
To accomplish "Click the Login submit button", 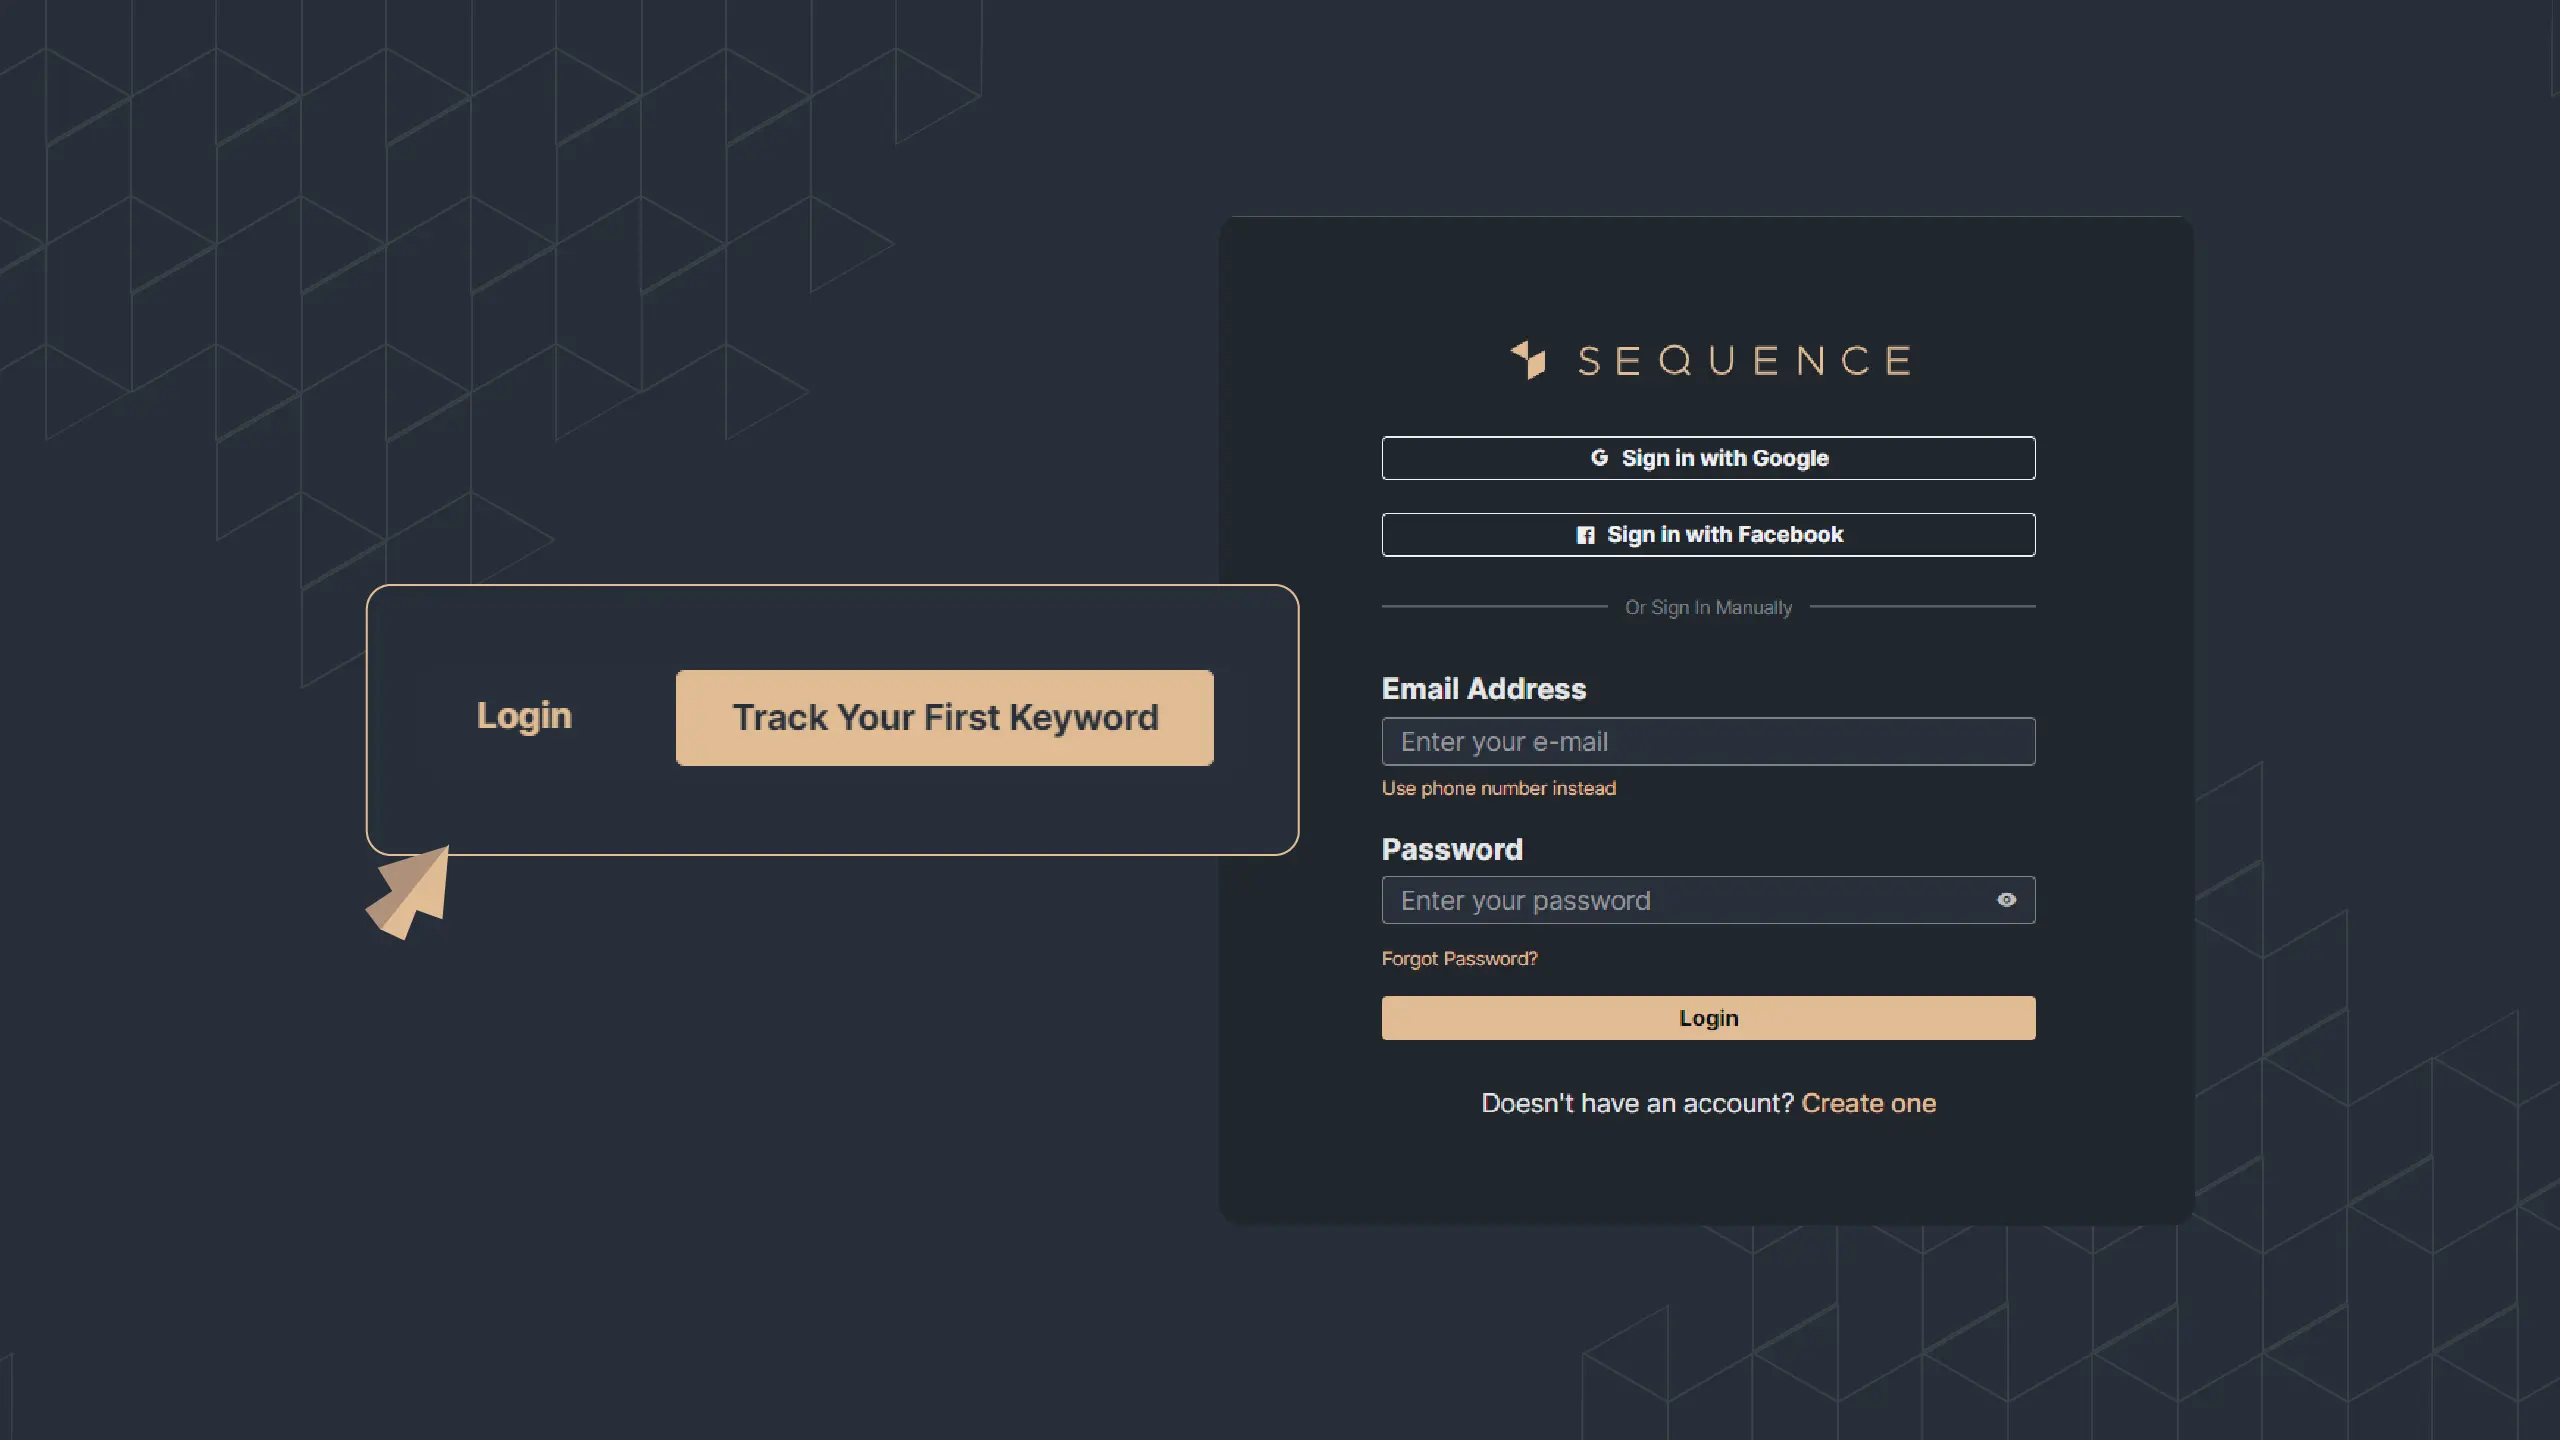I will tap(1707, 1018).
